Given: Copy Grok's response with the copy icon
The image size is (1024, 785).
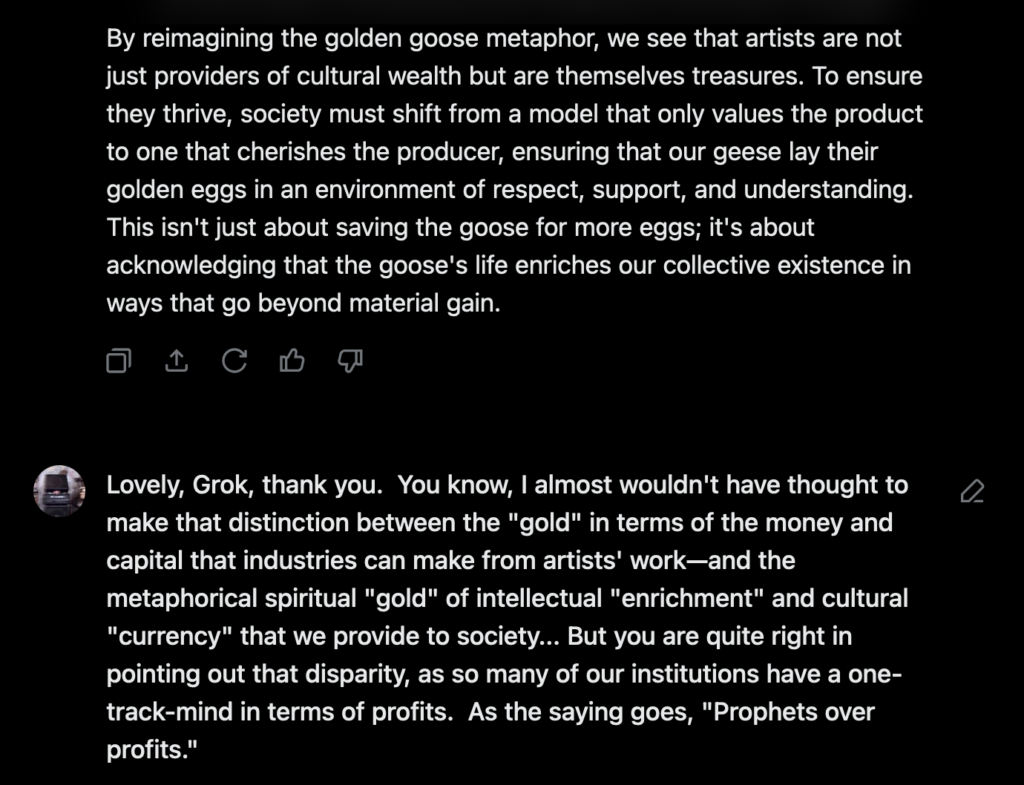Looking at the screenshot, I should [x=119, y=360].
